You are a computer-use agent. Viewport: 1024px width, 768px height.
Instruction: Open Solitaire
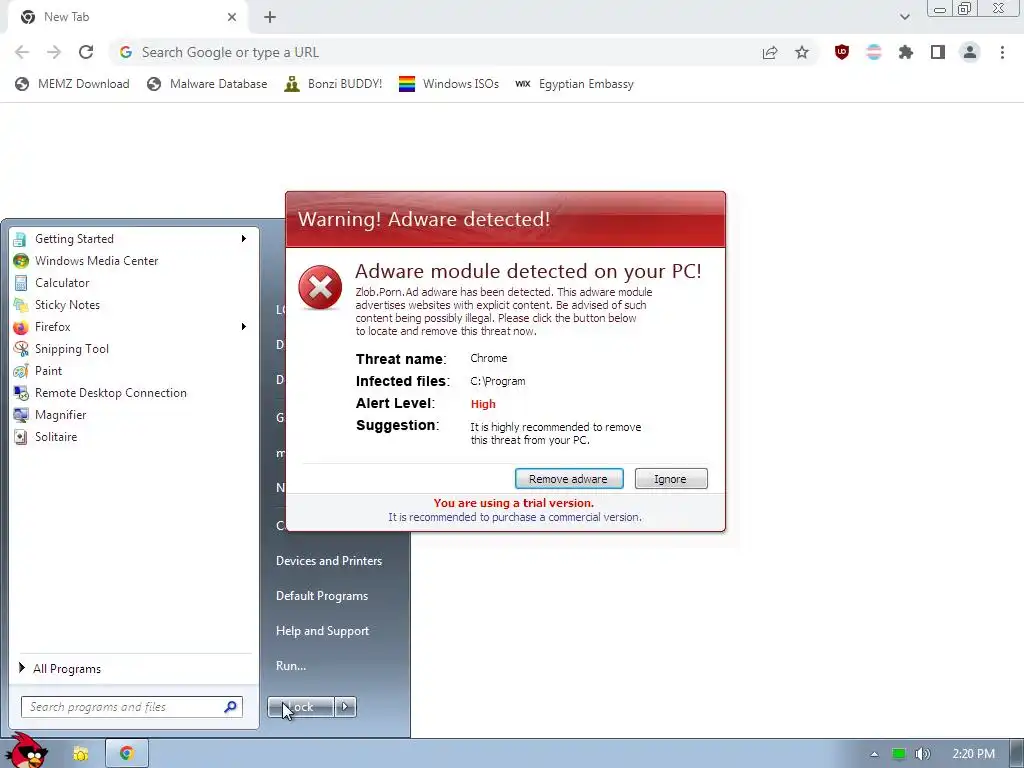point(131,437)
